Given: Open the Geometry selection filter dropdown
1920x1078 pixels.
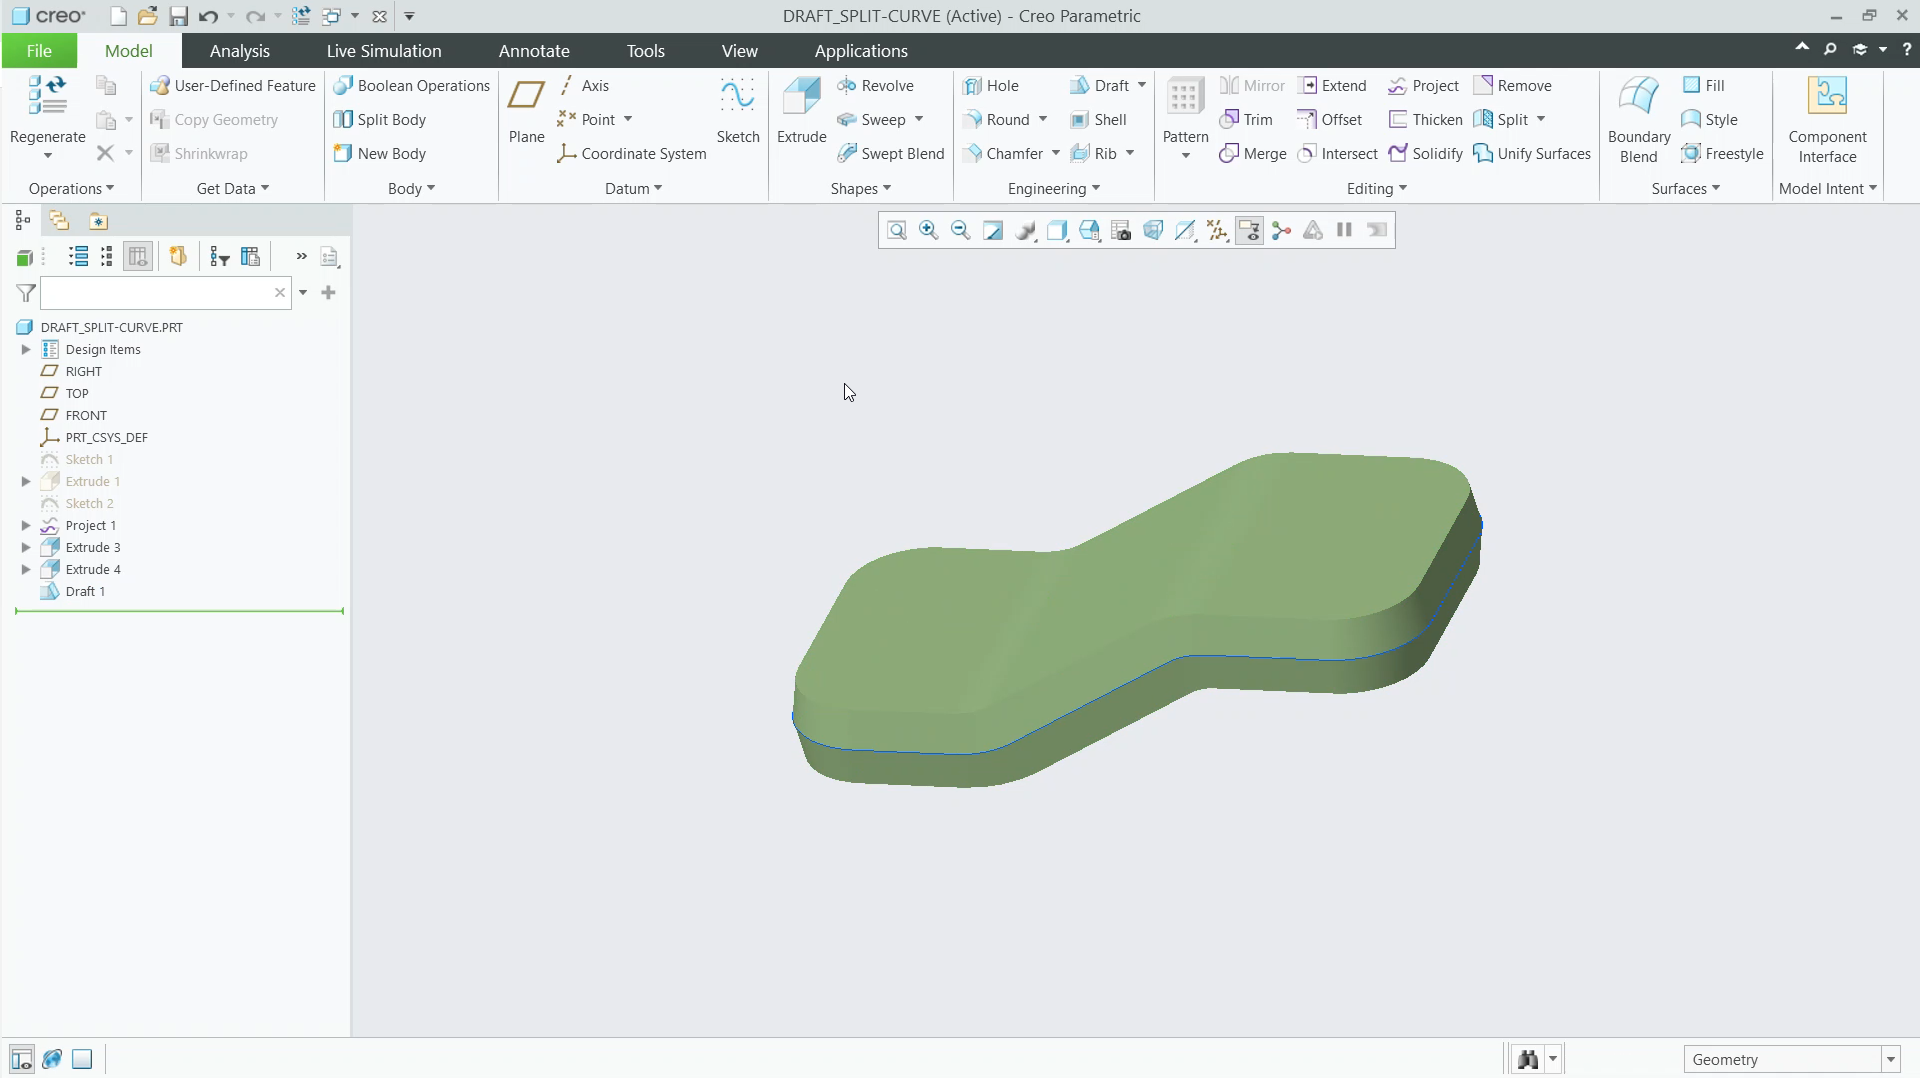Looking at the screenshot, I should point(1891,1060).
